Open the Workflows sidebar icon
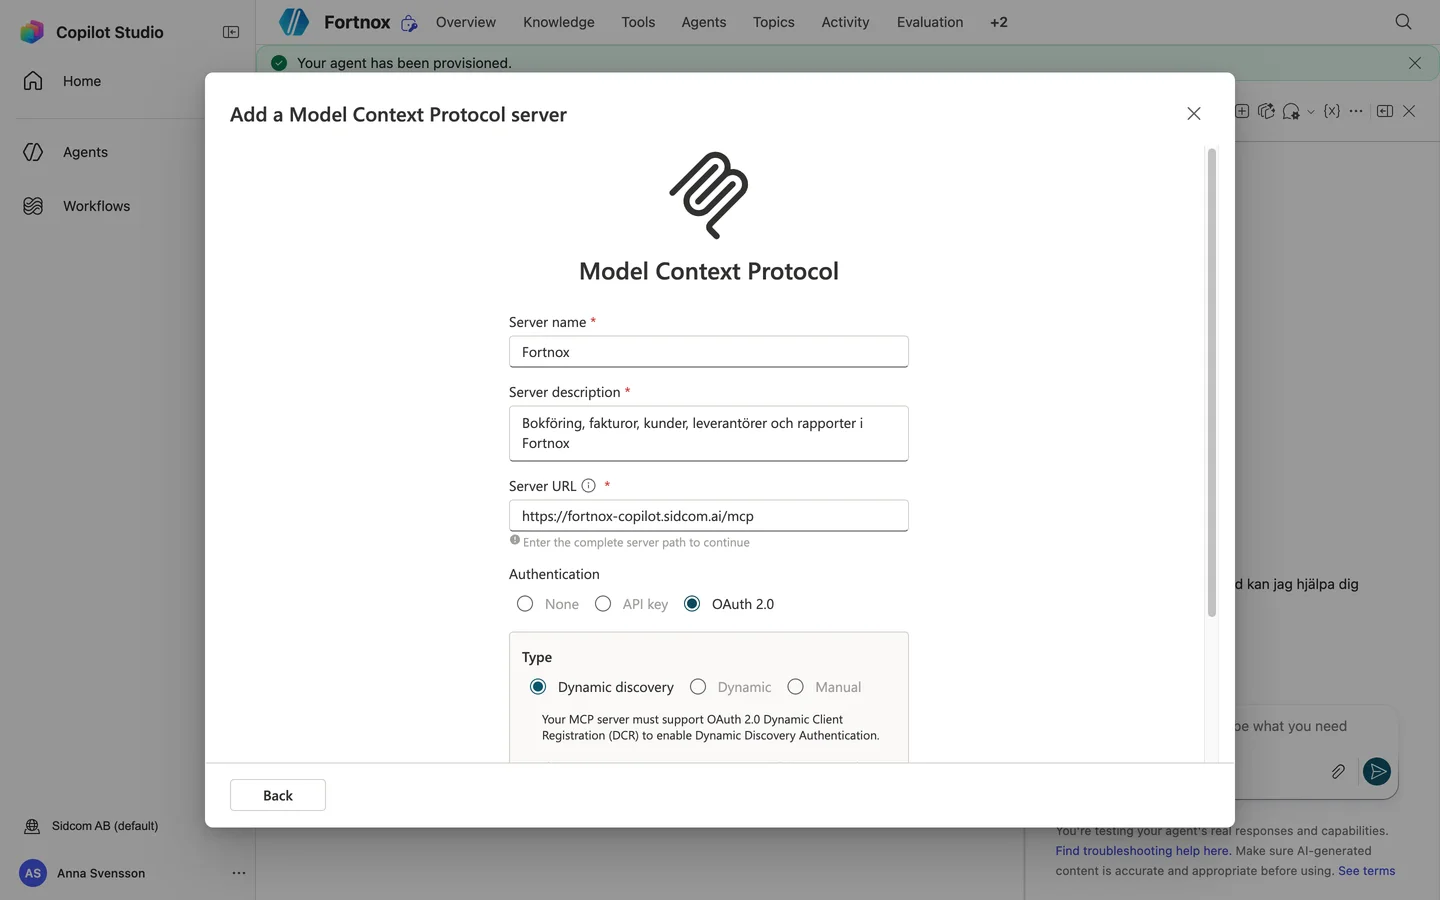Viewport: 1440px width, 900px height. [x=33, y=206]
